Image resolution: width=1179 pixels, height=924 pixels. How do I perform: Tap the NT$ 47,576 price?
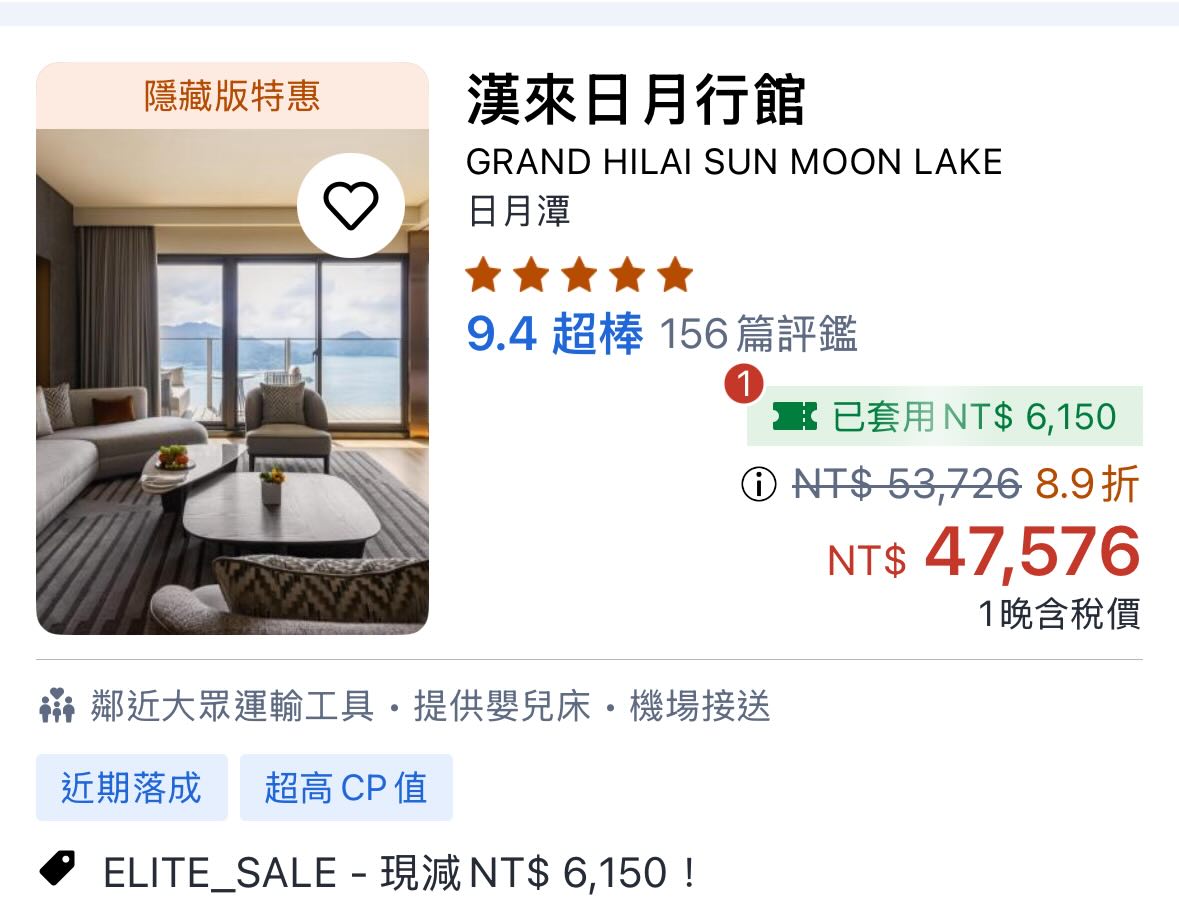pyautogui.click(x=984, y=553)
